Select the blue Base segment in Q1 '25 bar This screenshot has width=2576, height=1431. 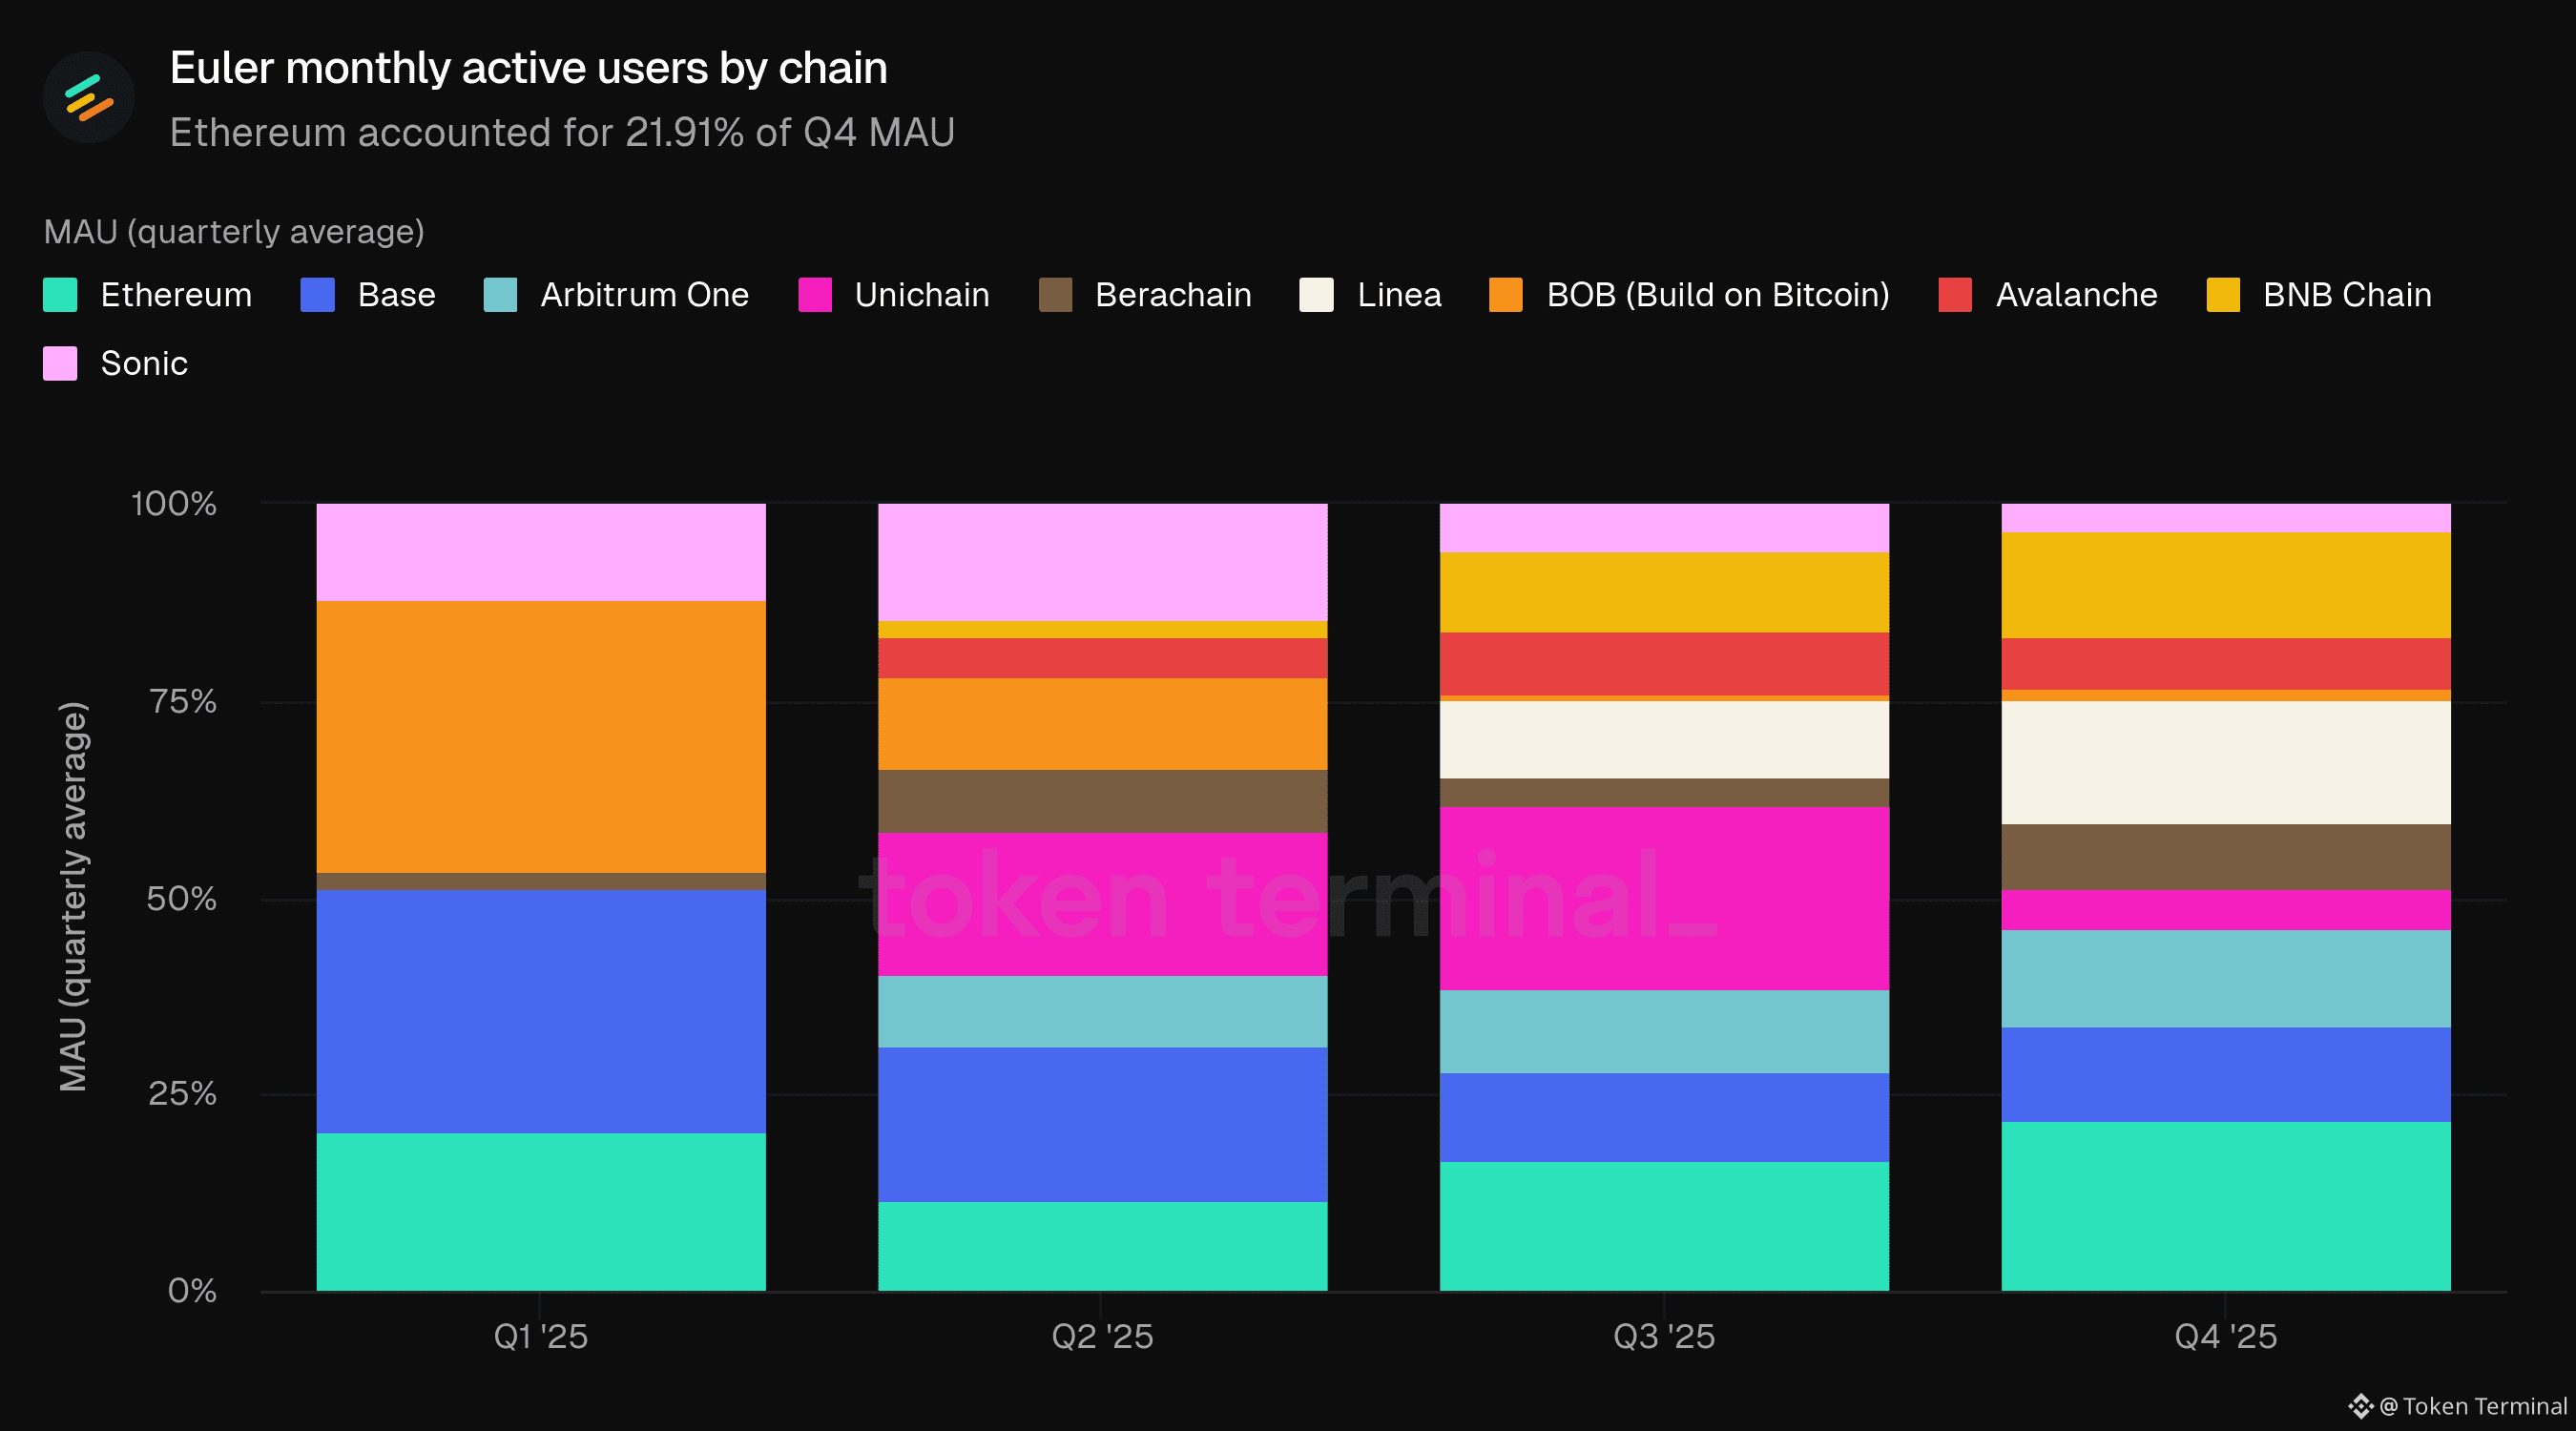tap(541, 1011)
